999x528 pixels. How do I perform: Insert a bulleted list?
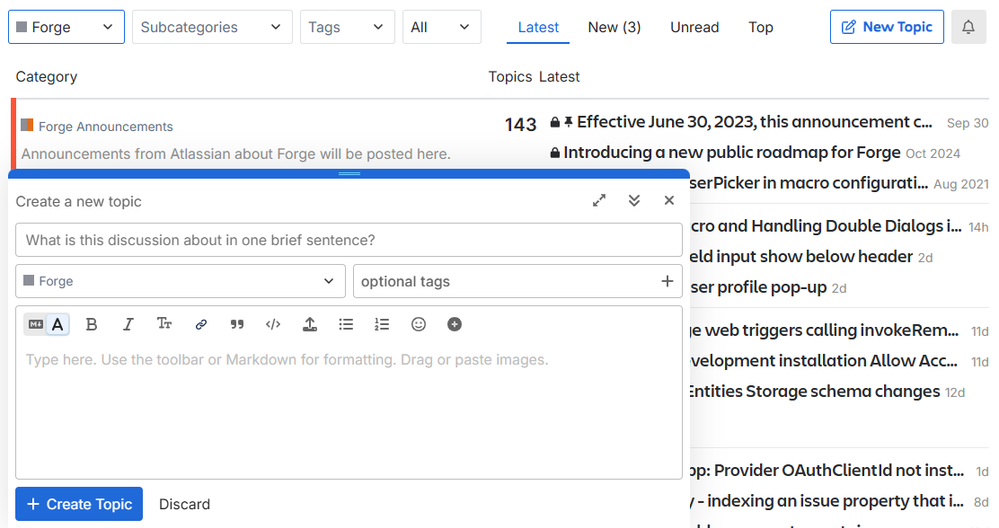[x=346, y=324]
